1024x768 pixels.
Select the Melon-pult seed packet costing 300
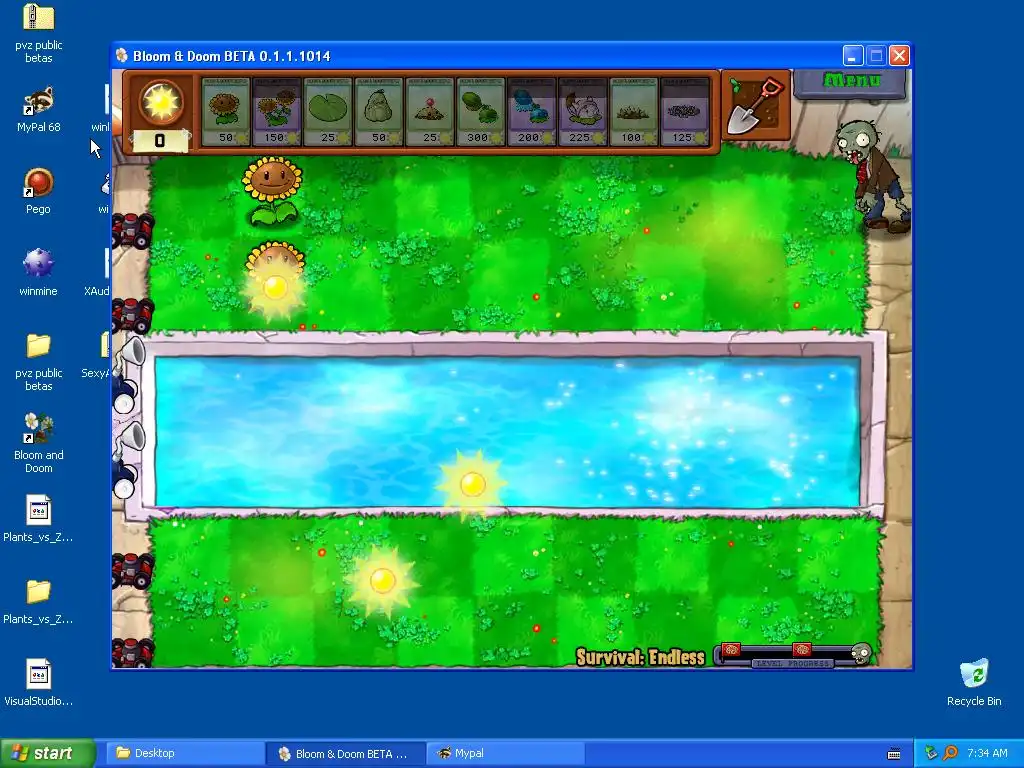[x=481, y=112]
